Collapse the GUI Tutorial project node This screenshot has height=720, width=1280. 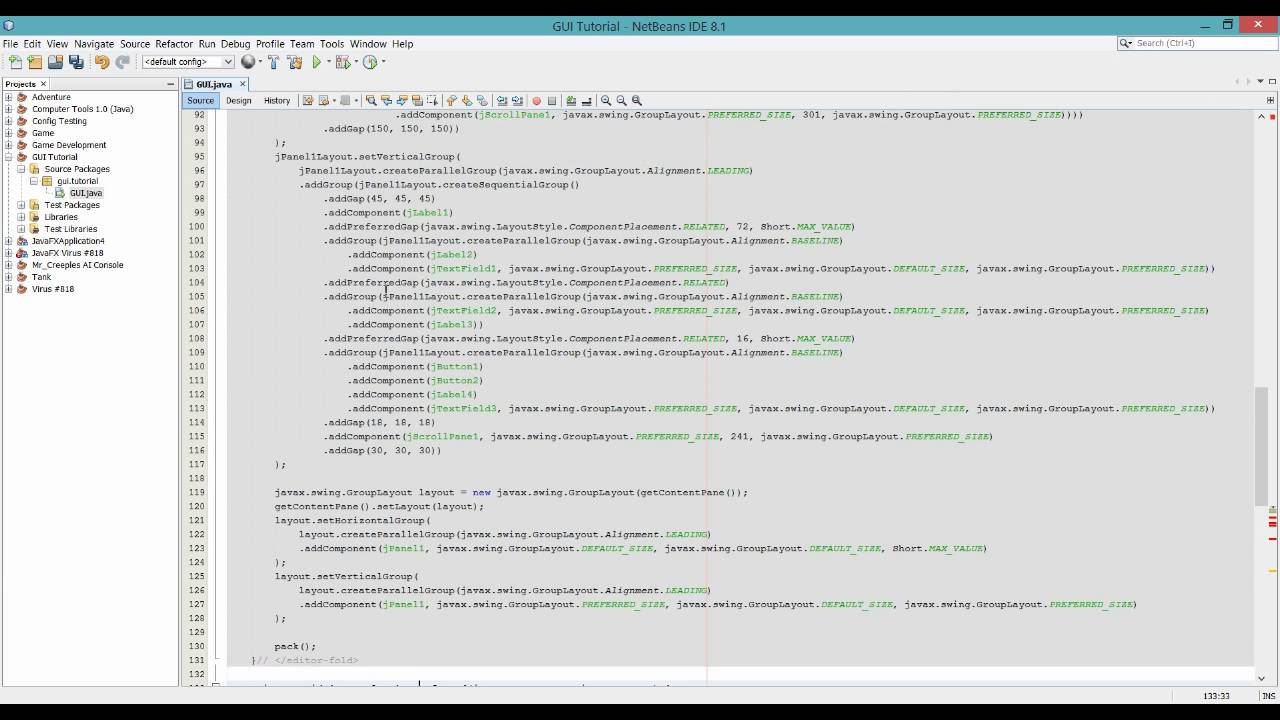click(x=9, y=157)
